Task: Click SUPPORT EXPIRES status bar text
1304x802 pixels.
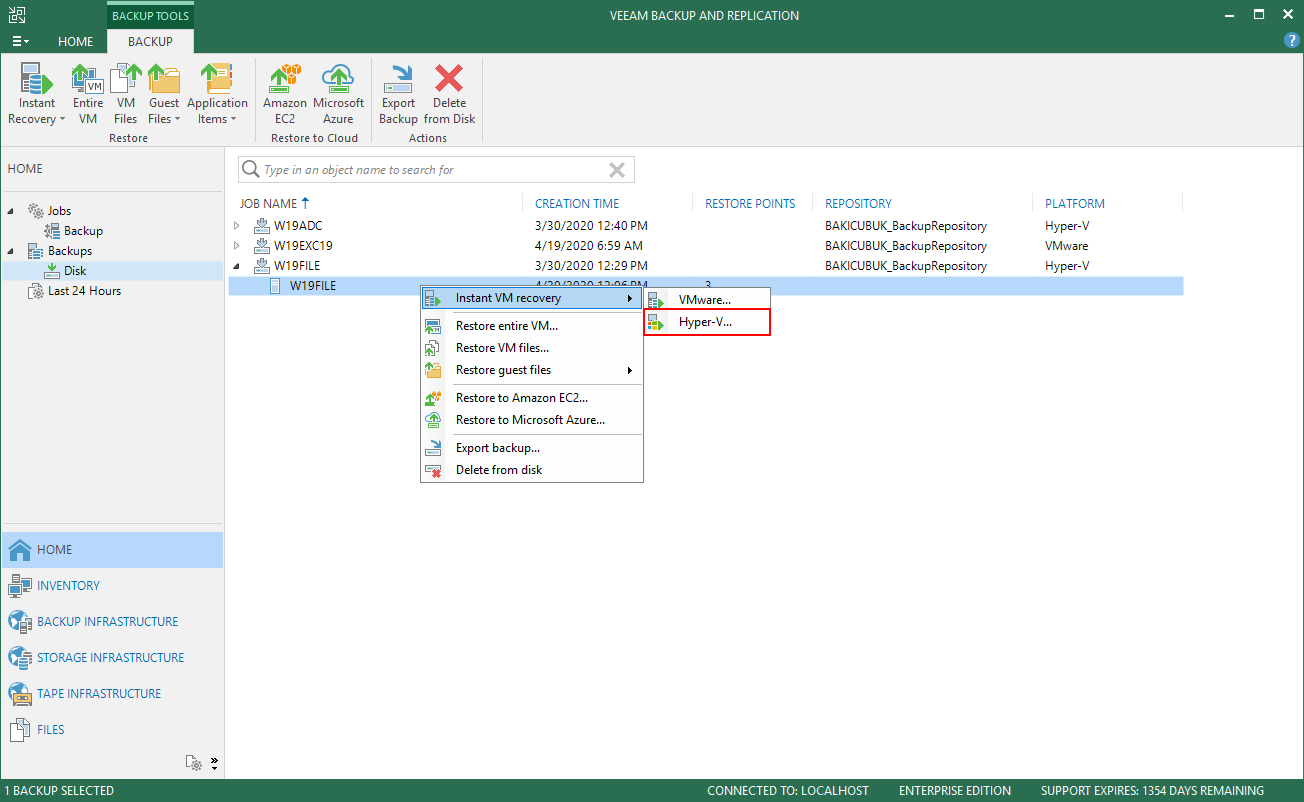Action: pyautogui.click(x=1152, y=791)
